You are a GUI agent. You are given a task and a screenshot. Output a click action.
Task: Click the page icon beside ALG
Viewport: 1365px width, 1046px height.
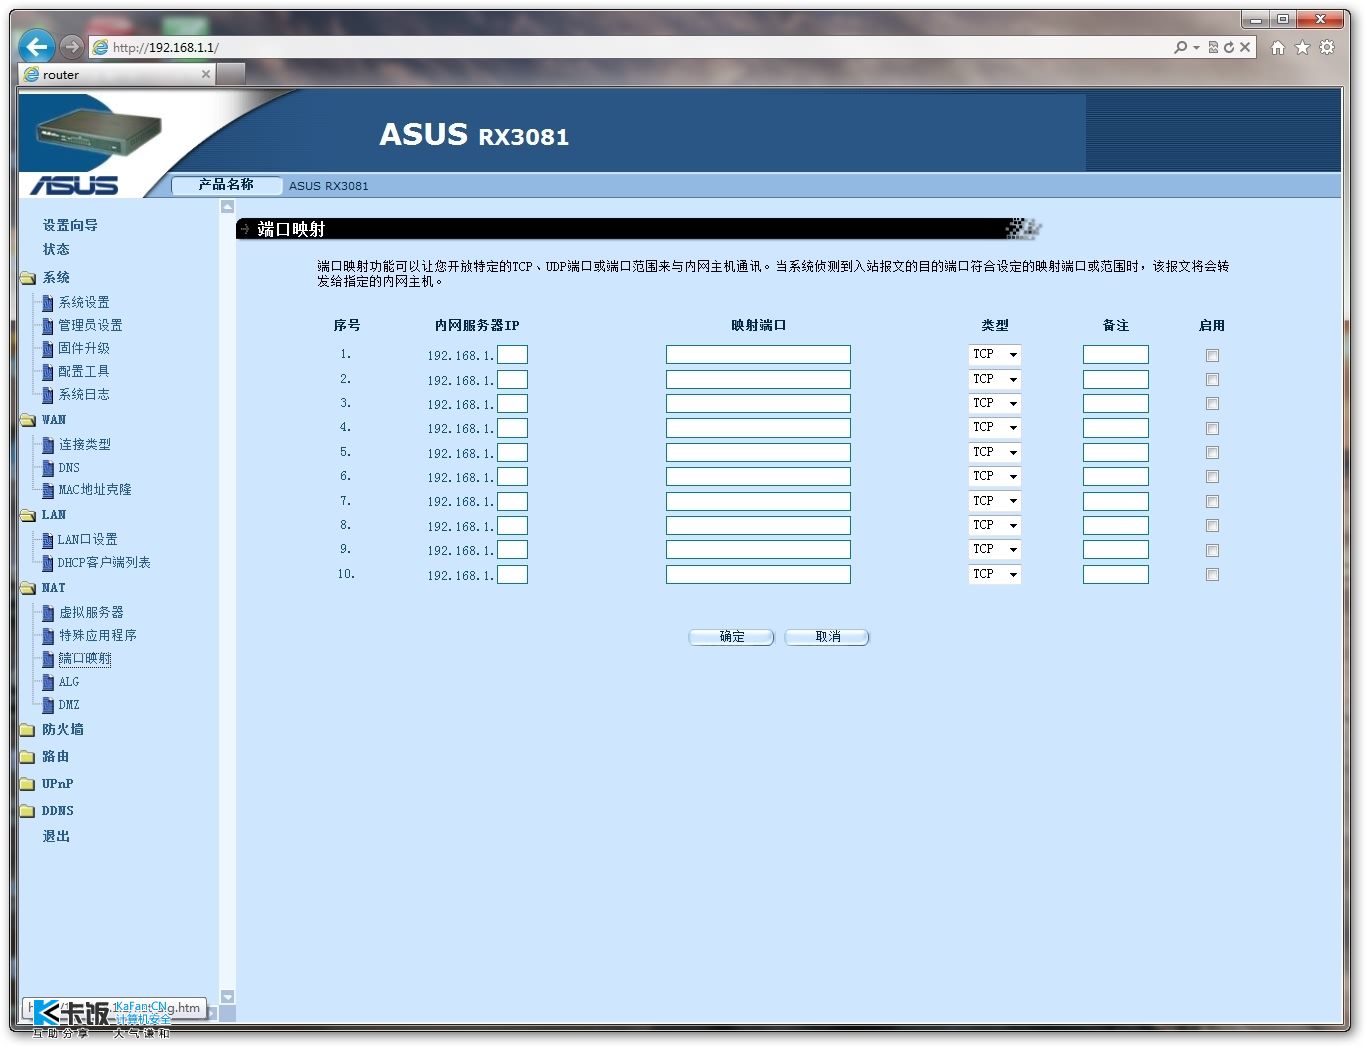(47, 682)
